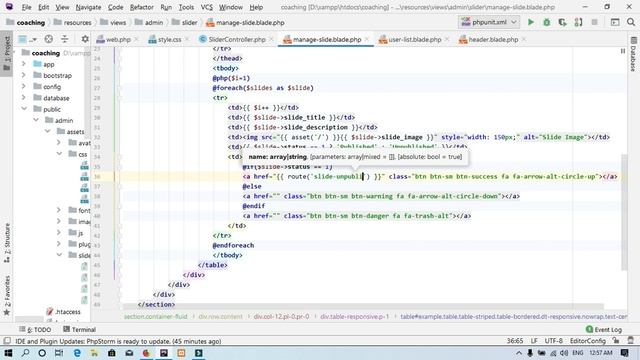This screenshot has height=360, width=640.
Task: Open the Navigate menu
Action: [x=88, y=7]
